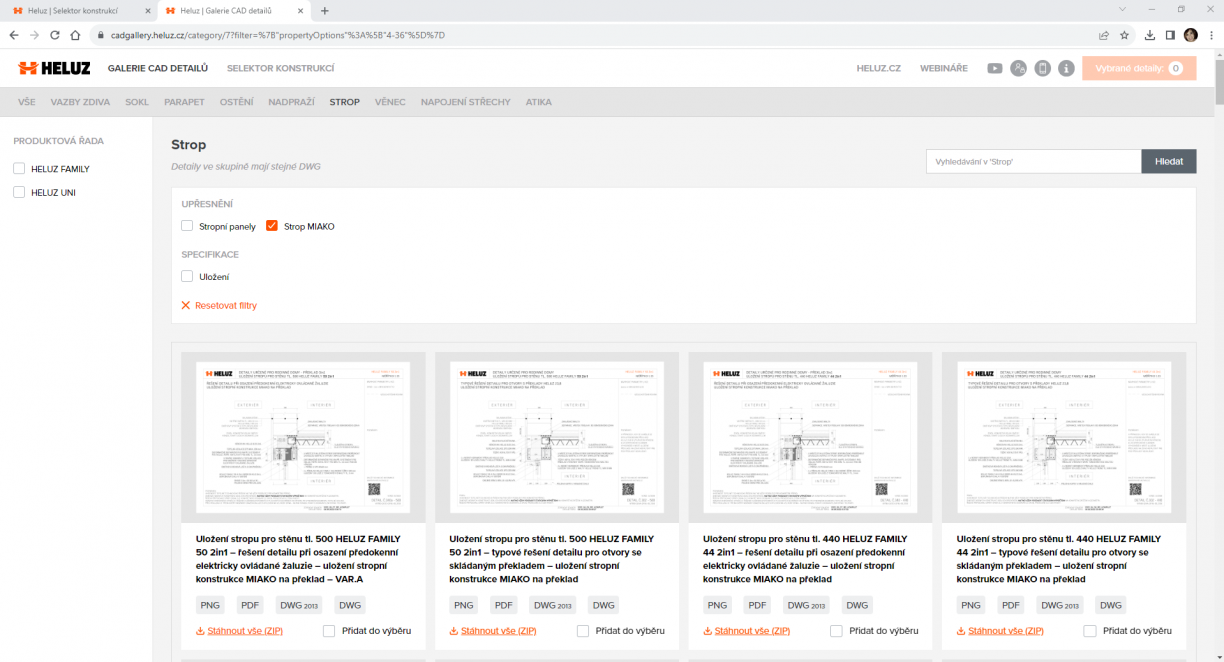Close the 'Heluz | Selektor konstrukcí' tab
1224x662 pixels.
pos(147,10)
